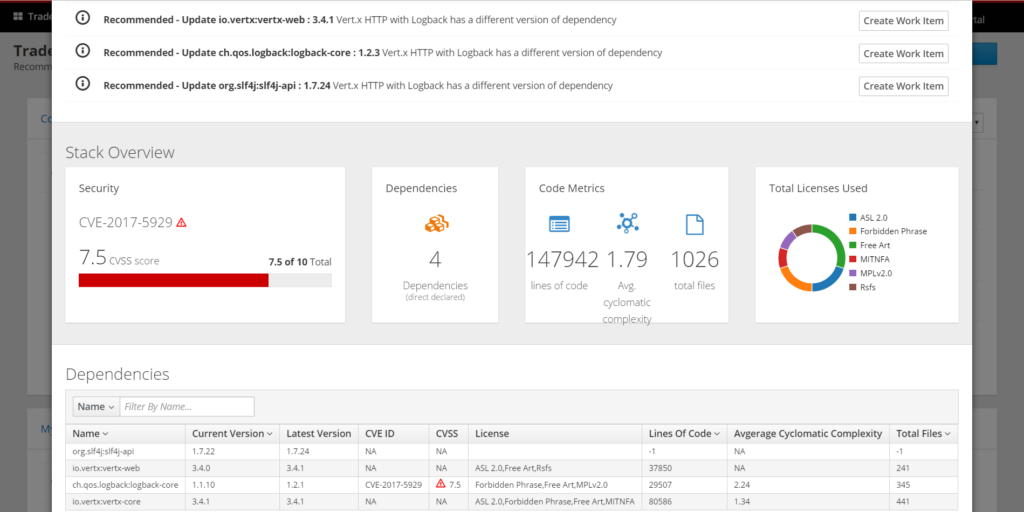The height and width of the screenshot is (512, 1024).
Task: Click the lines of code icon
Action: point(559,224)
